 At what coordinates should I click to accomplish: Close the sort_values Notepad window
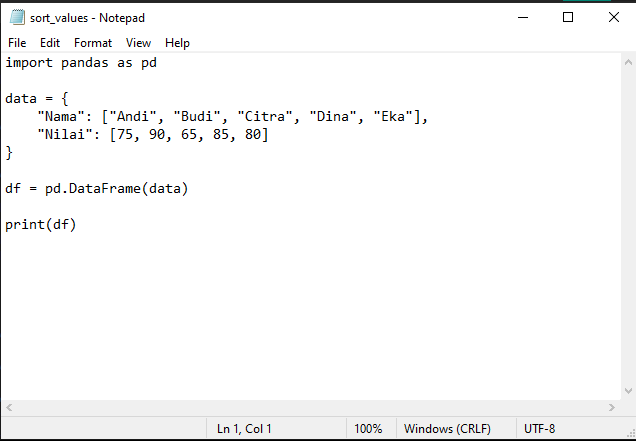tap(614, 17)
